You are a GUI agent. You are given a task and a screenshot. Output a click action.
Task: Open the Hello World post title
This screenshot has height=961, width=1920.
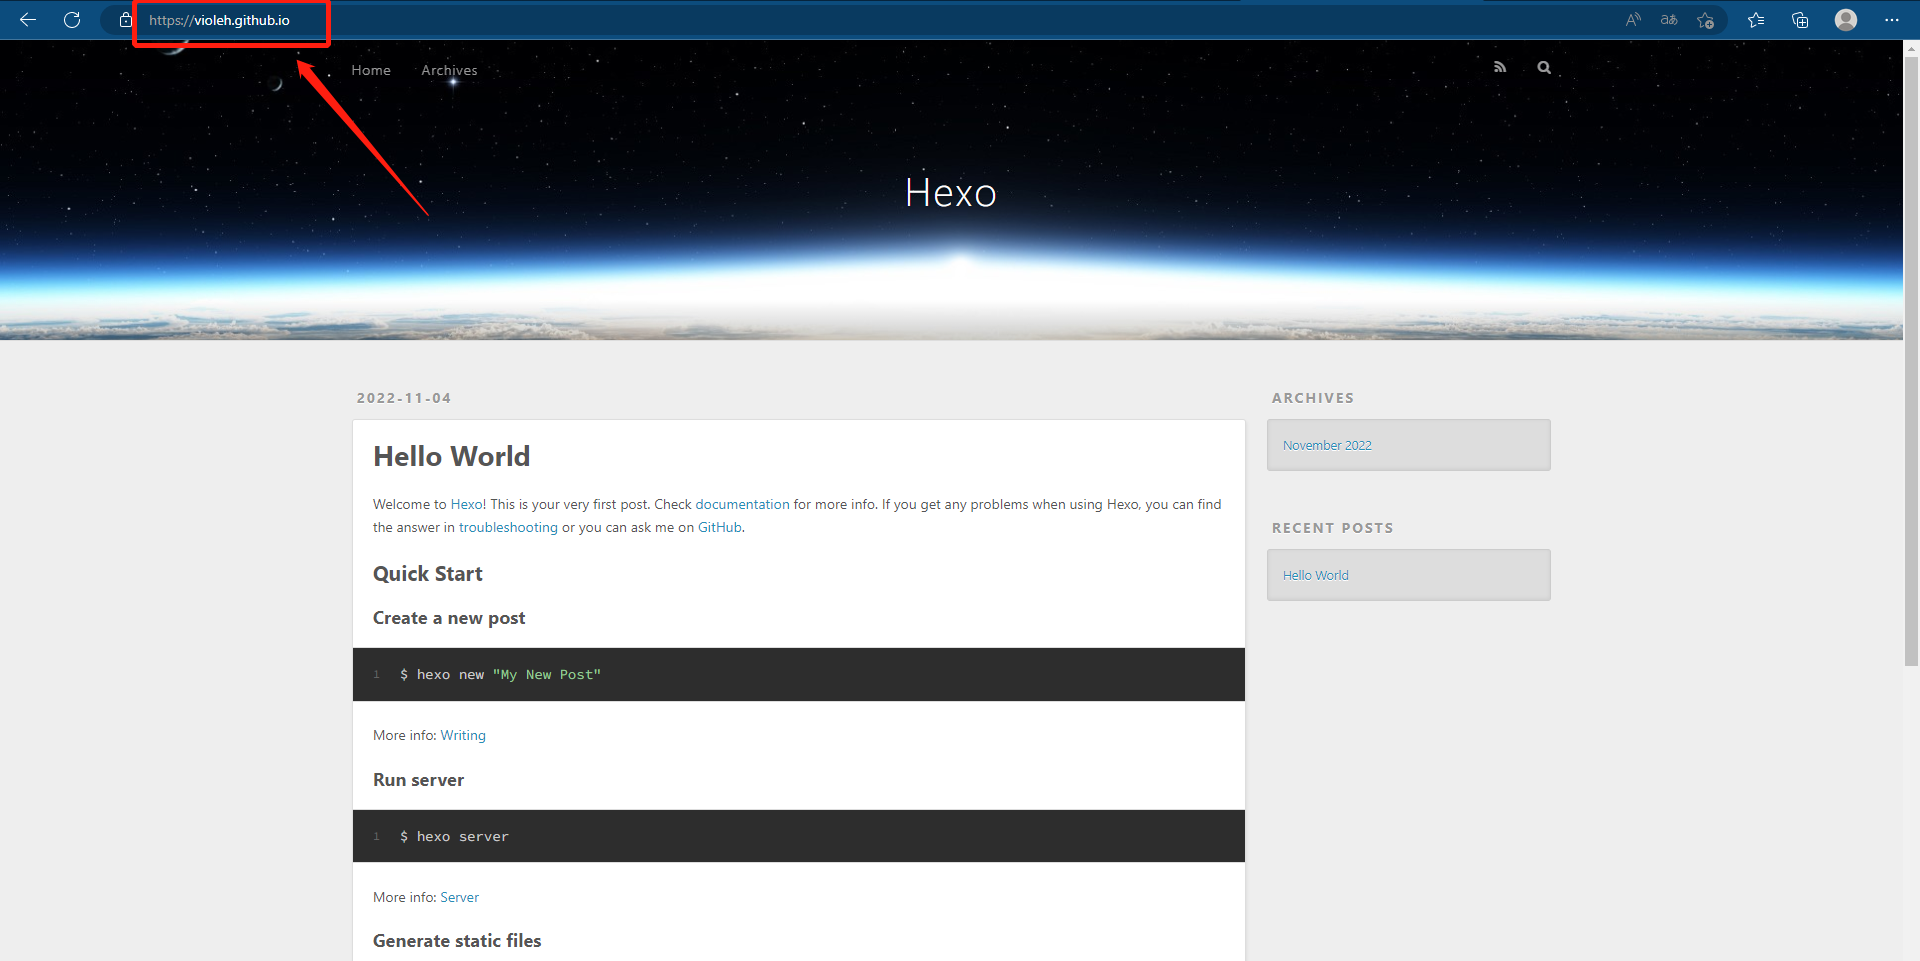click(452, 456)
